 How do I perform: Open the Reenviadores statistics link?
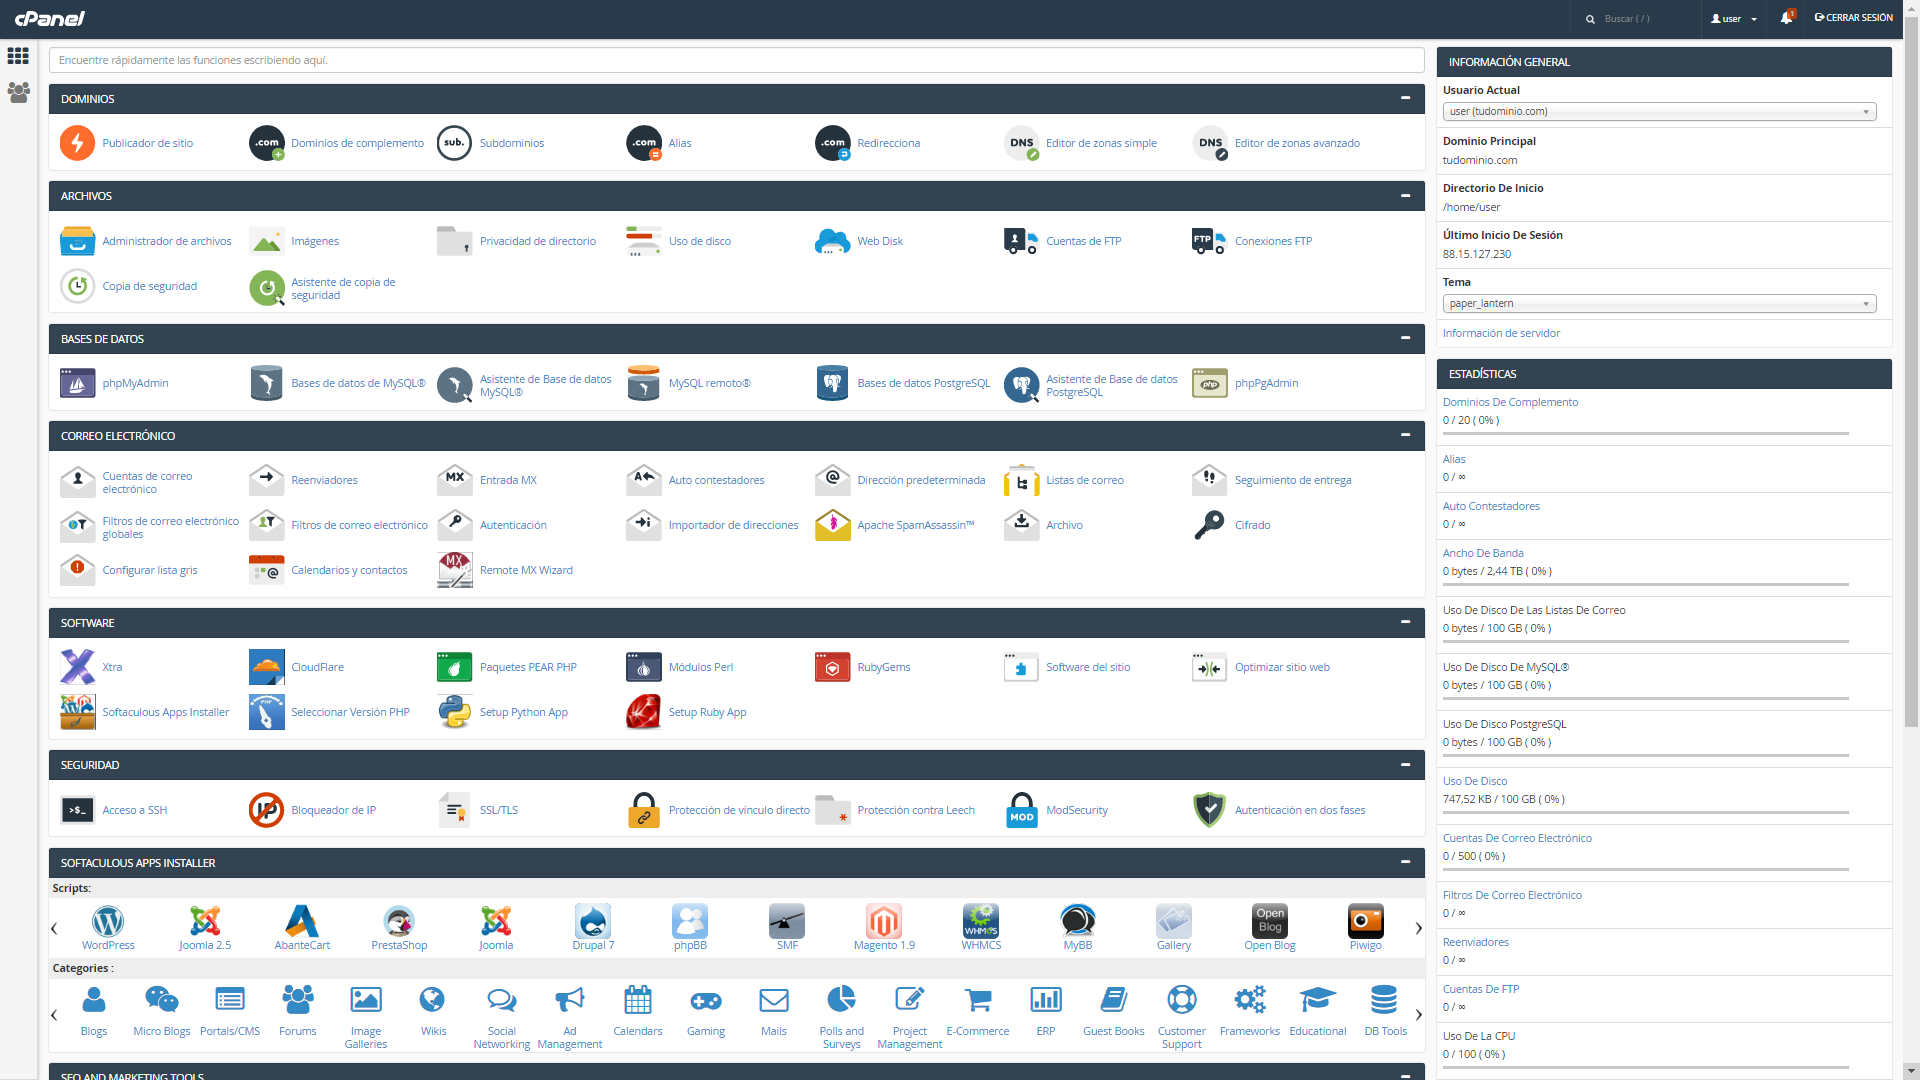pyautogui.click(x=1476, y=942)
